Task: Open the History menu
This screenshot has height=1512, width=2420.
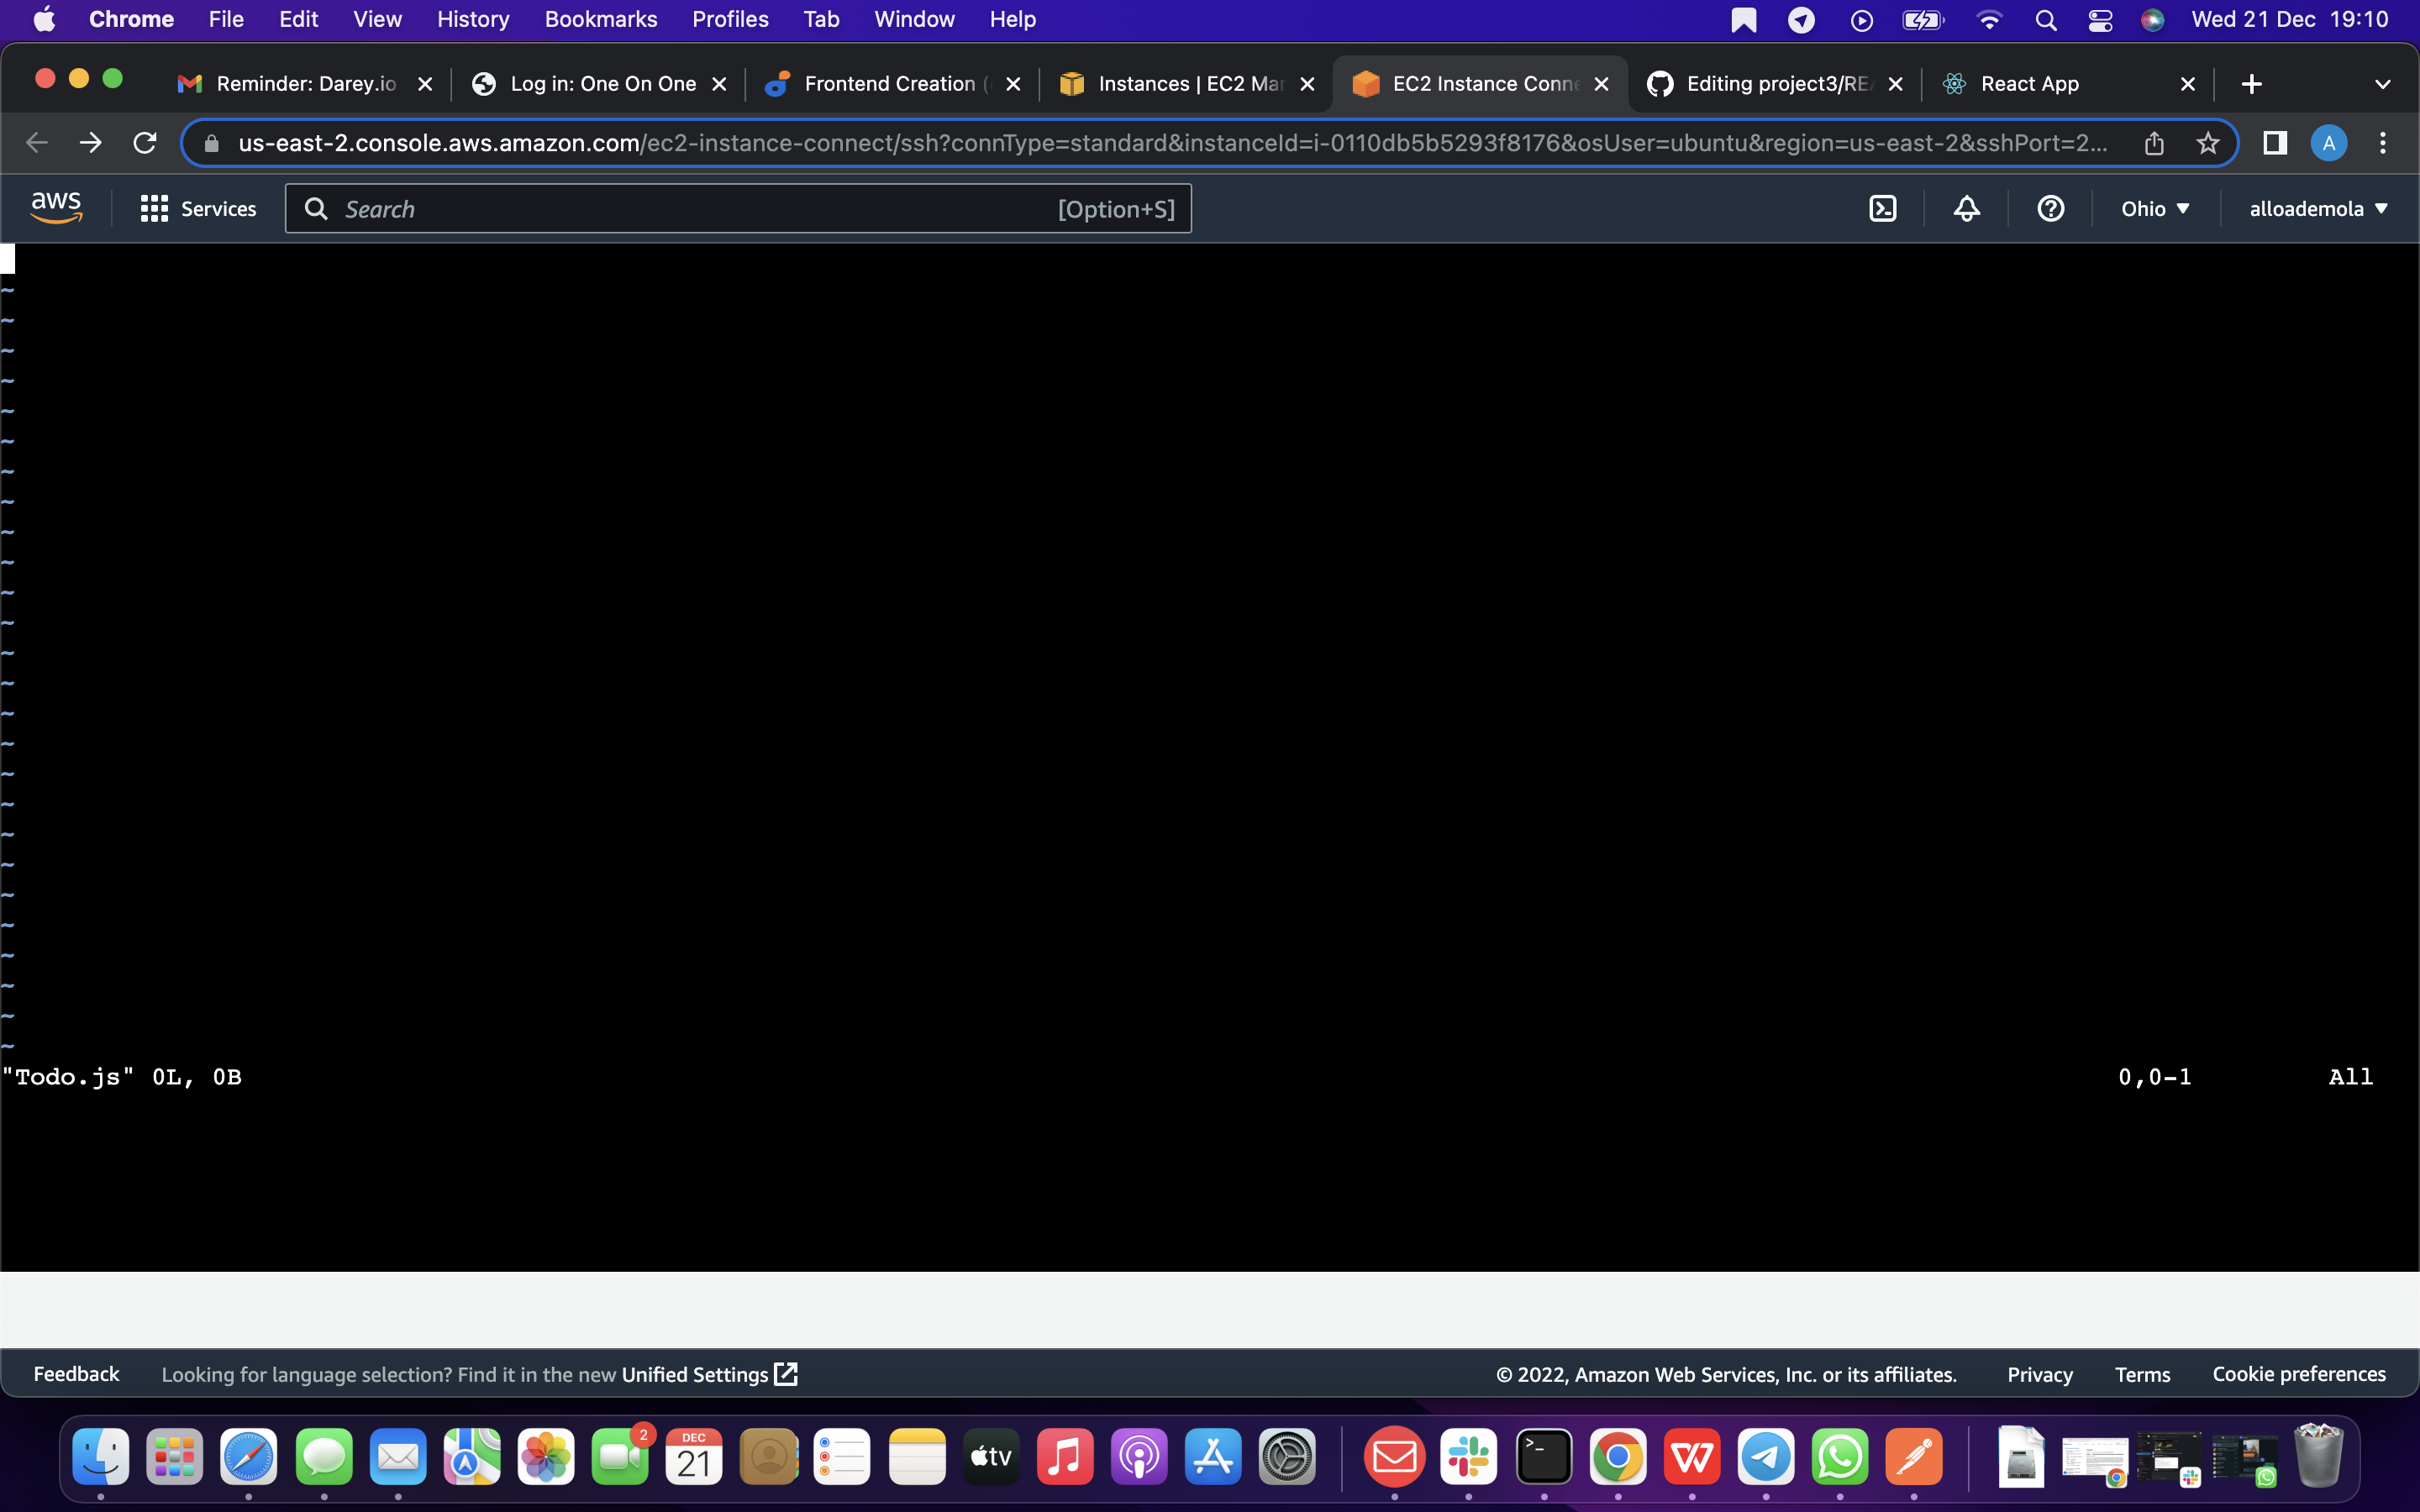Action: (x=472, y=19)
